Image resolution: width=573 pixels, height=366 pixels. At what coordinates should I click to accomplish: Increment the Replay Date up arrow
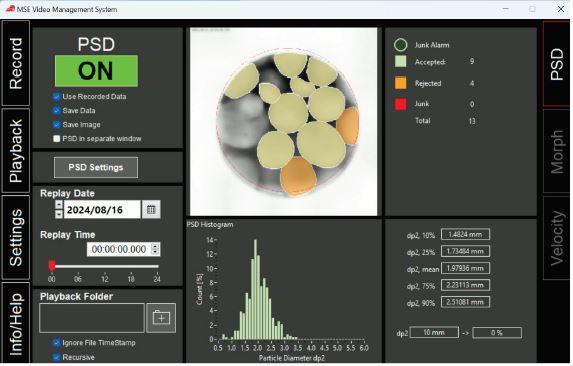point(59,205)
